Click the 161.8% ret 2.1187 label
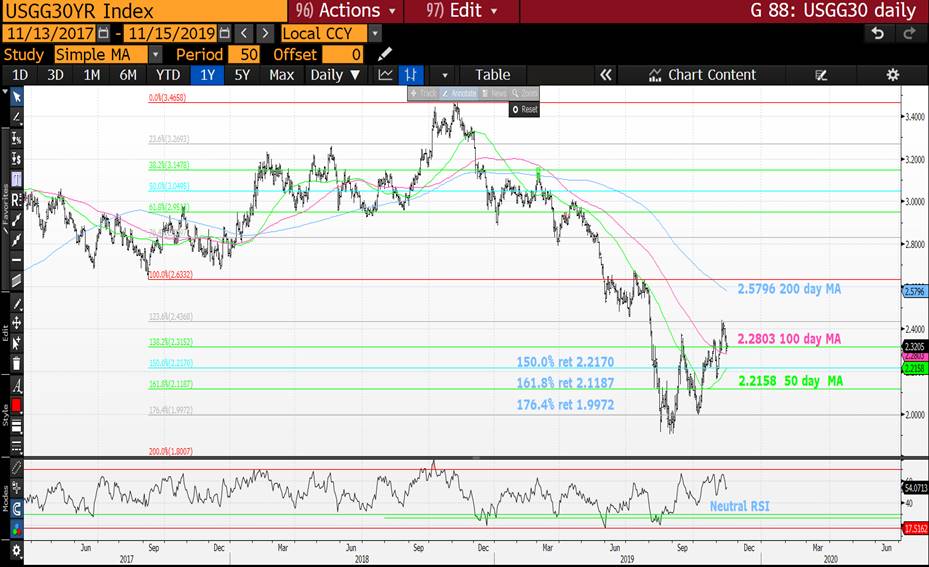 tap(565, 383)
